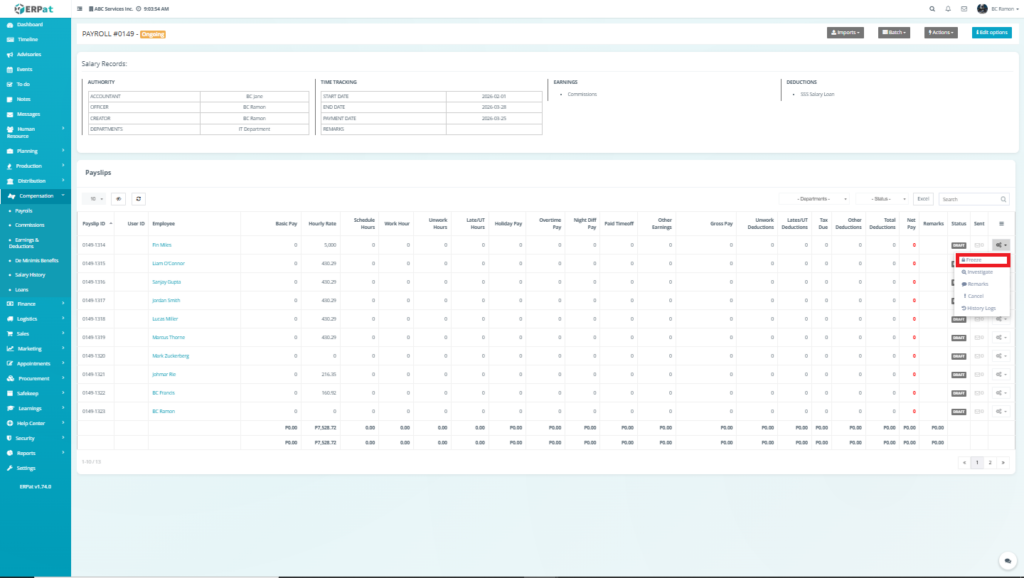
Task: Choose History Logs in the action menu
Action: tap(980, 308)
